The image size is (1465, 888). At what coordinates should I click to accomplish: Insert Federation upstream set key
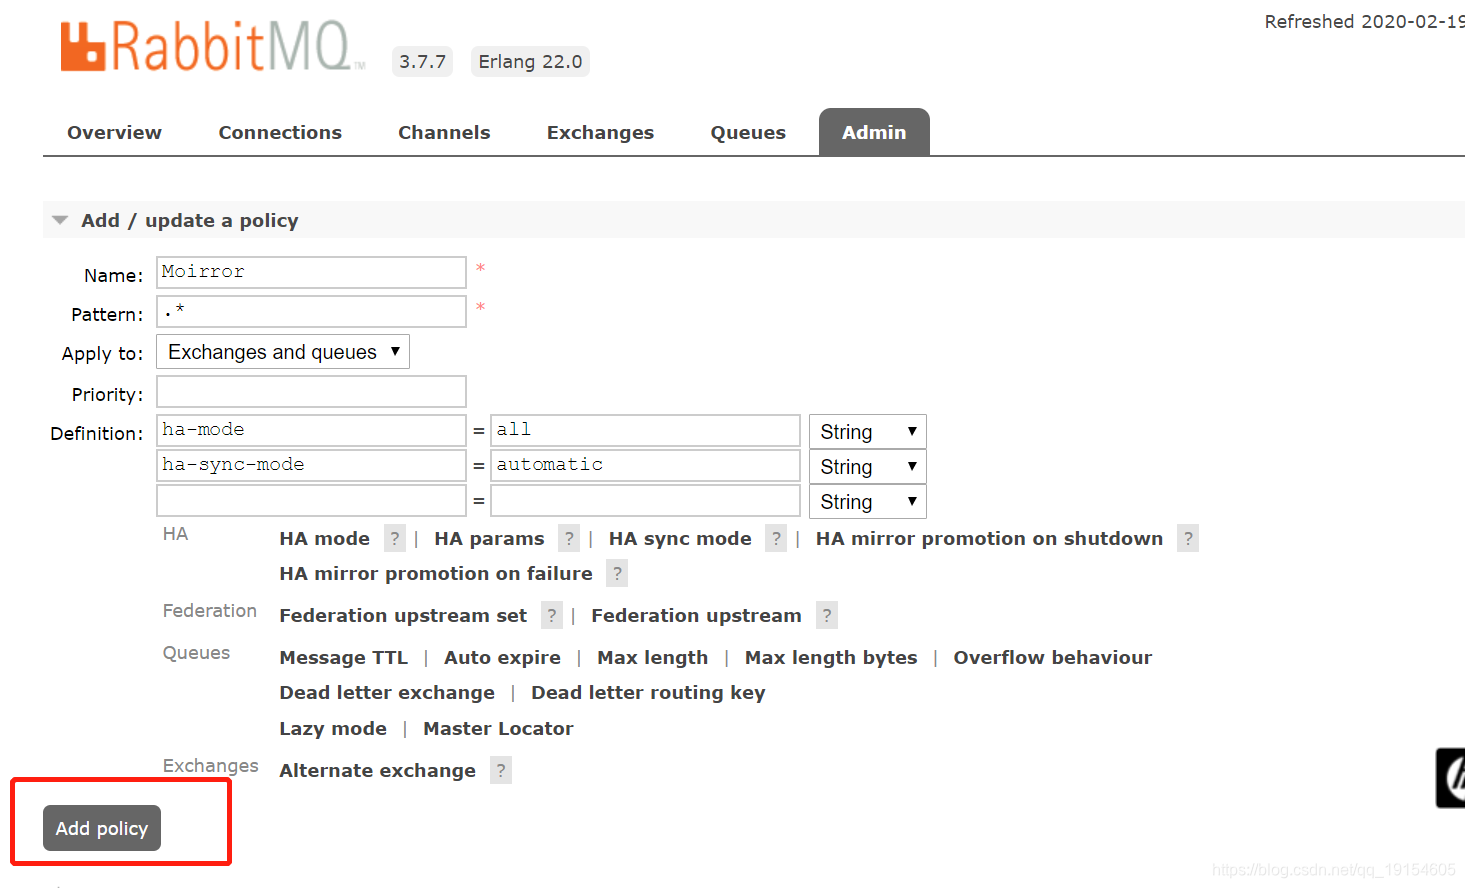[403, 616]
